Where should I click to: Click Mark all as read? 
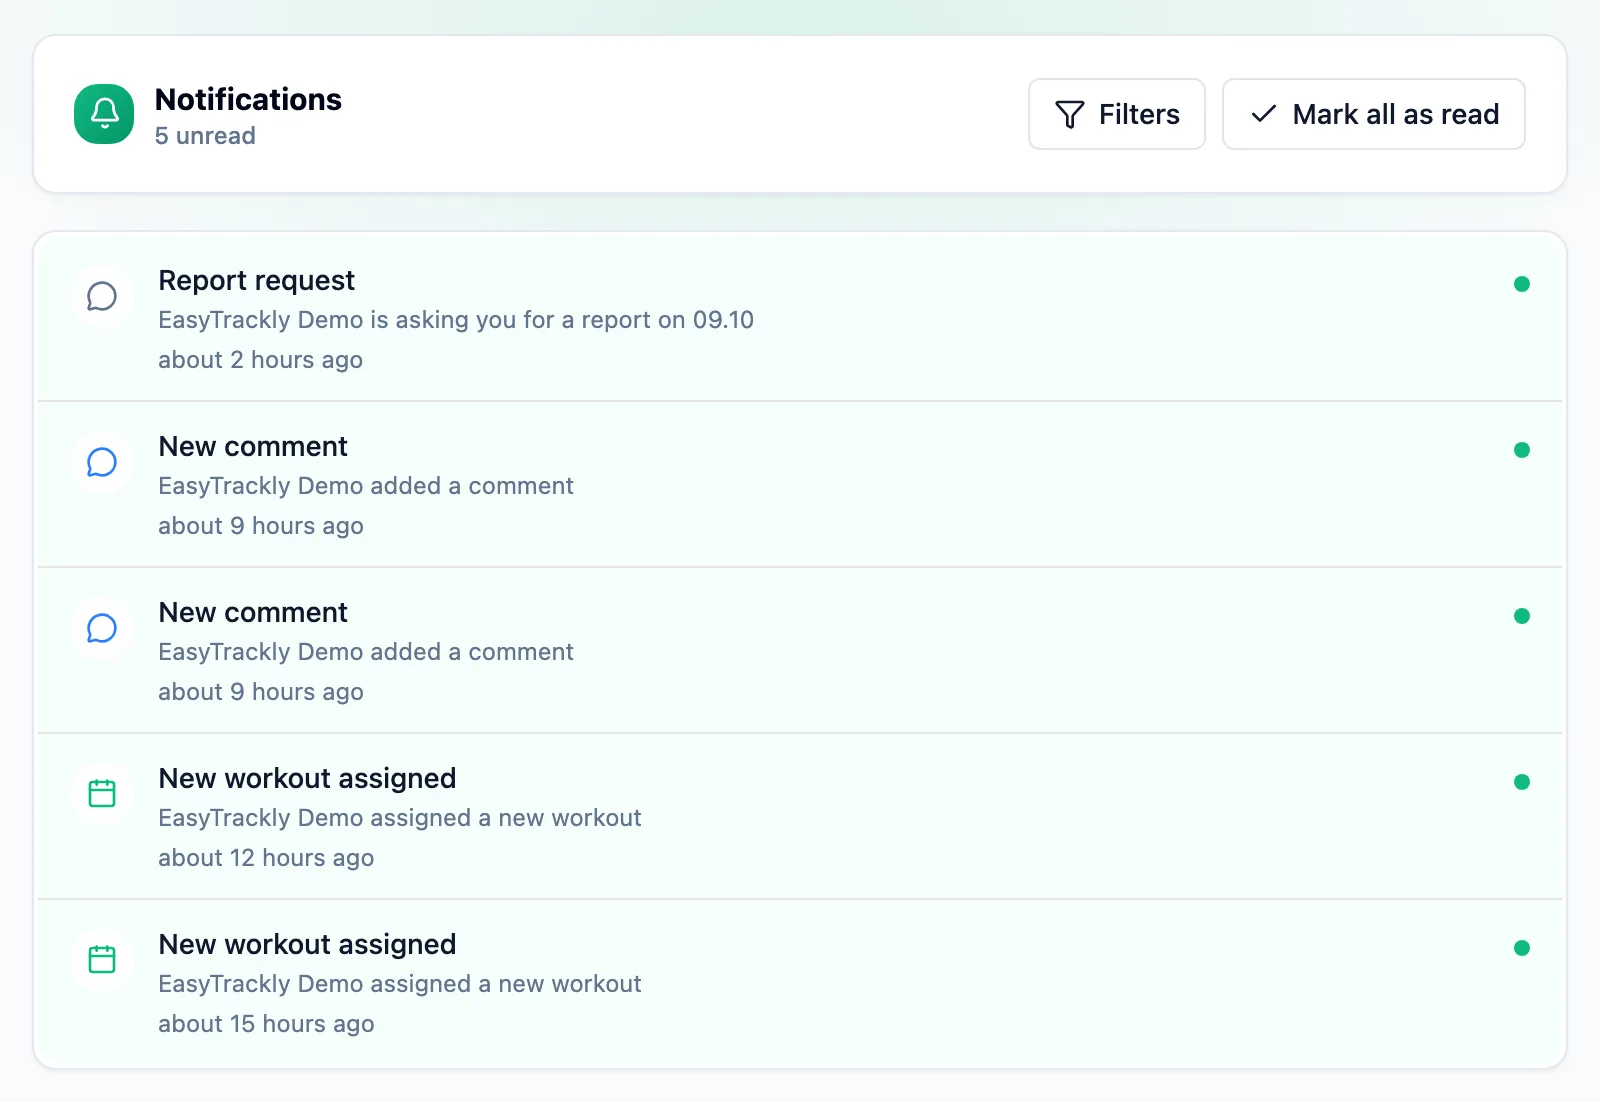click(1374, 114)
